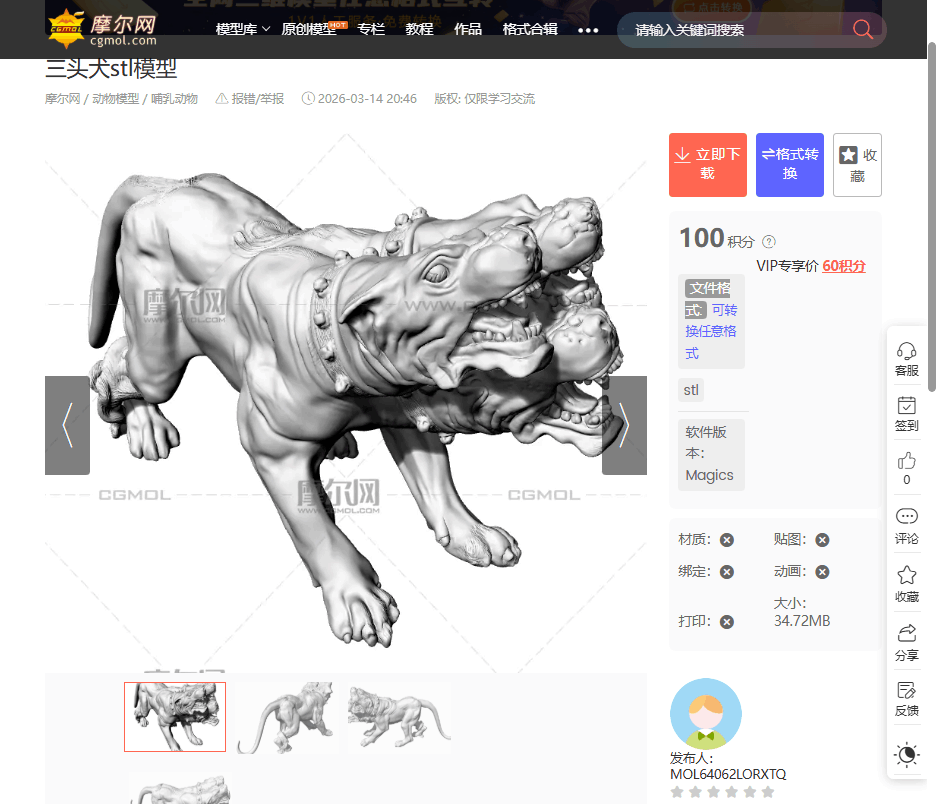
Task: Open the 格式合辑 nav item
Action: (x=530, y=30)
